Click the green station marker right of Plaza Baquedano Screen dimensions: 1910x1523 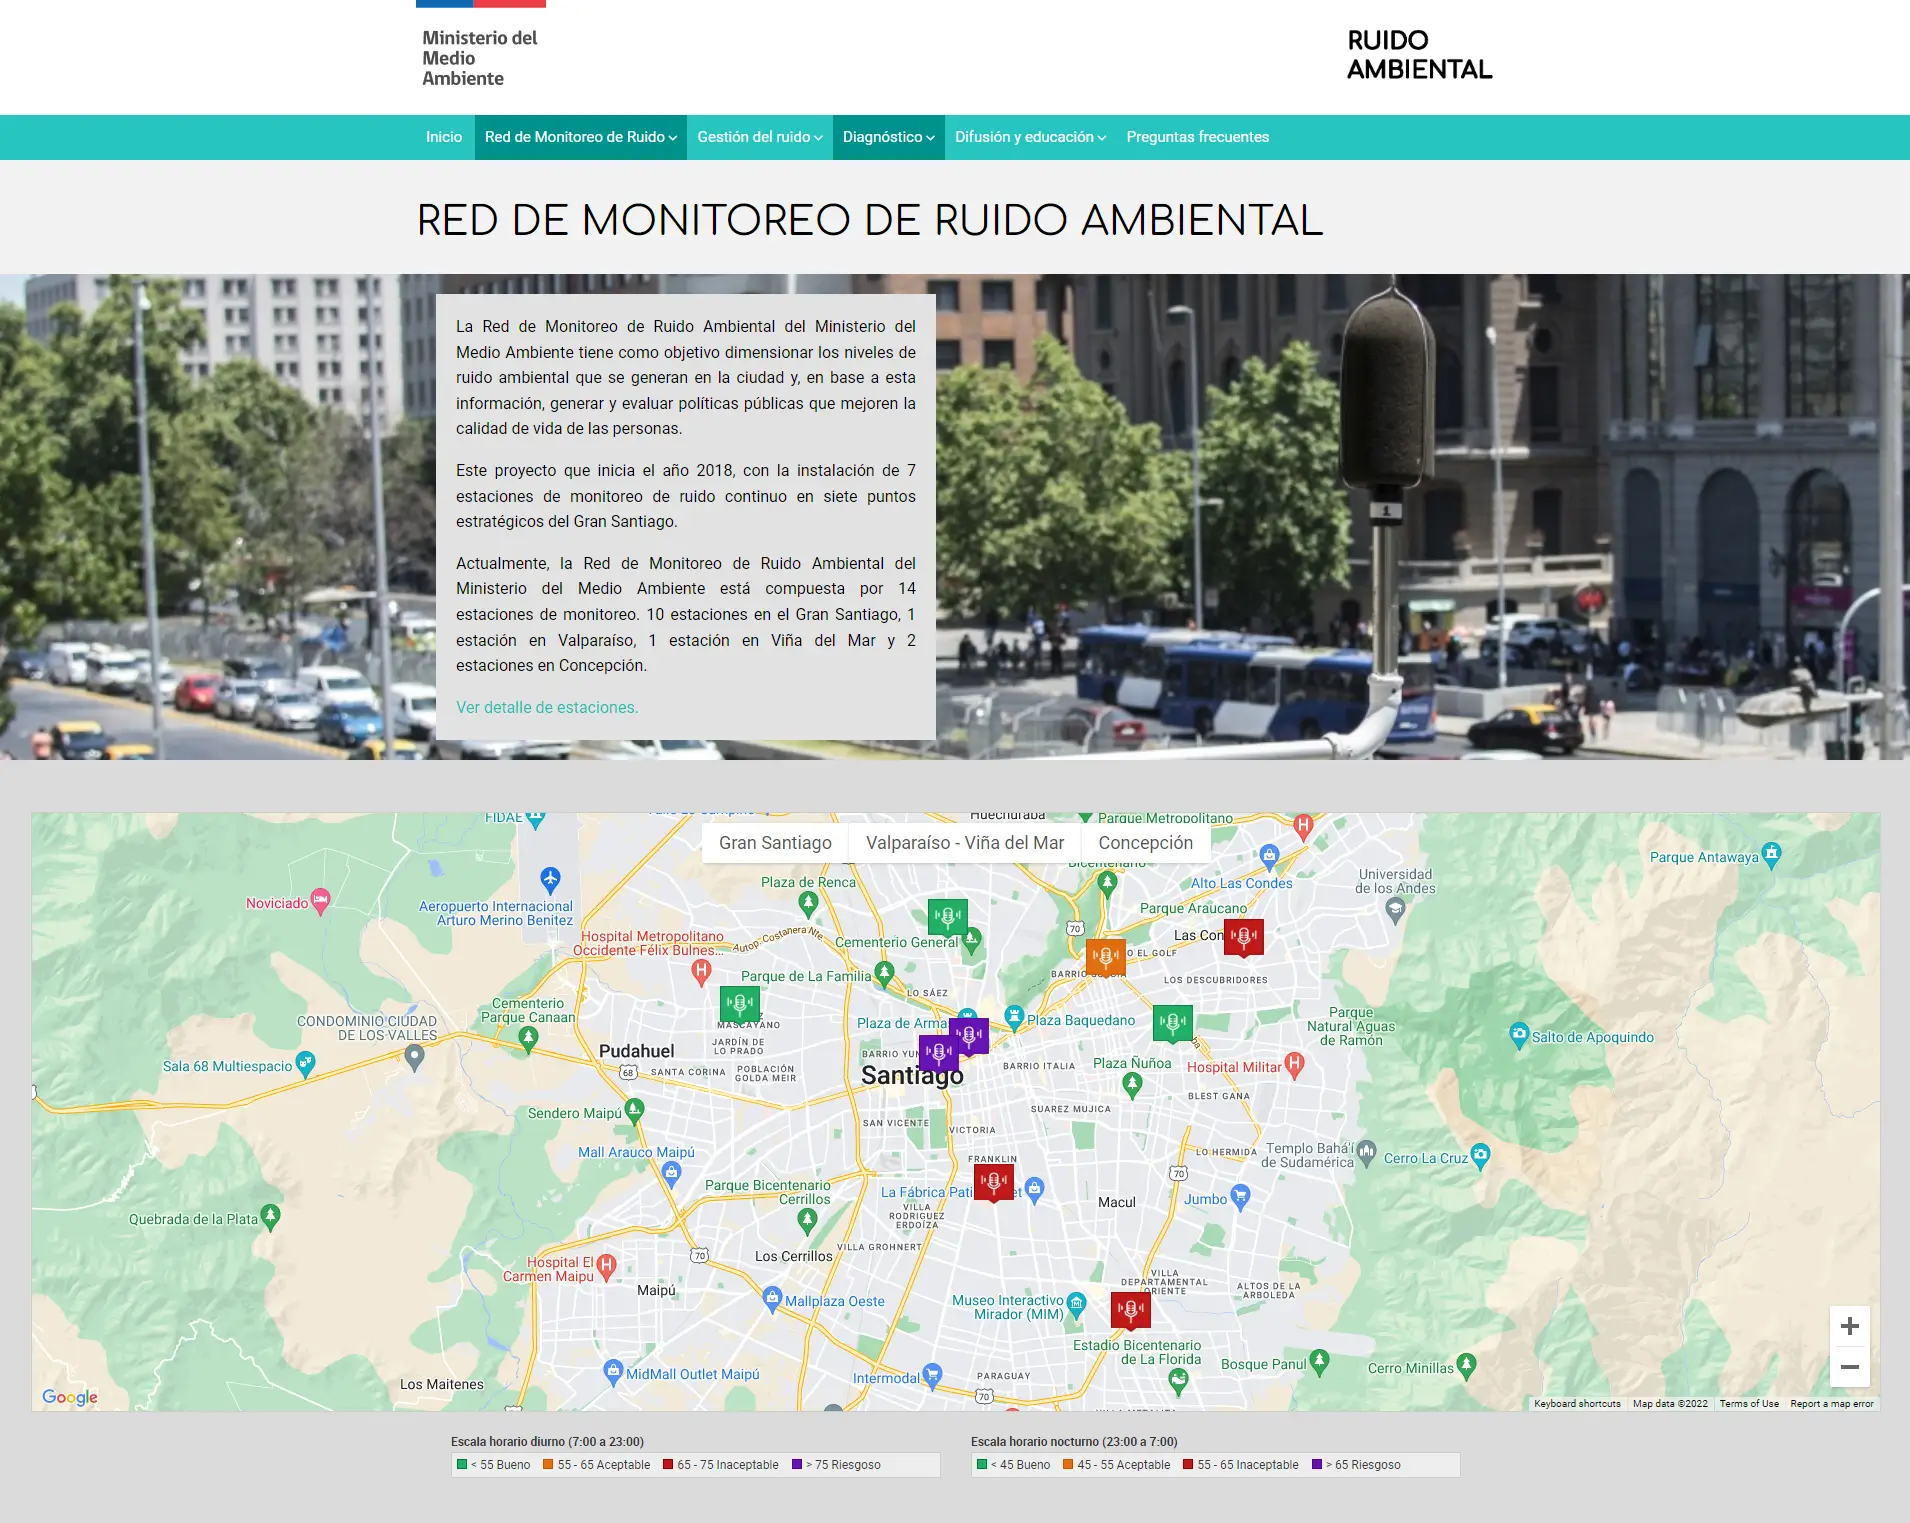(1173, 1022)
